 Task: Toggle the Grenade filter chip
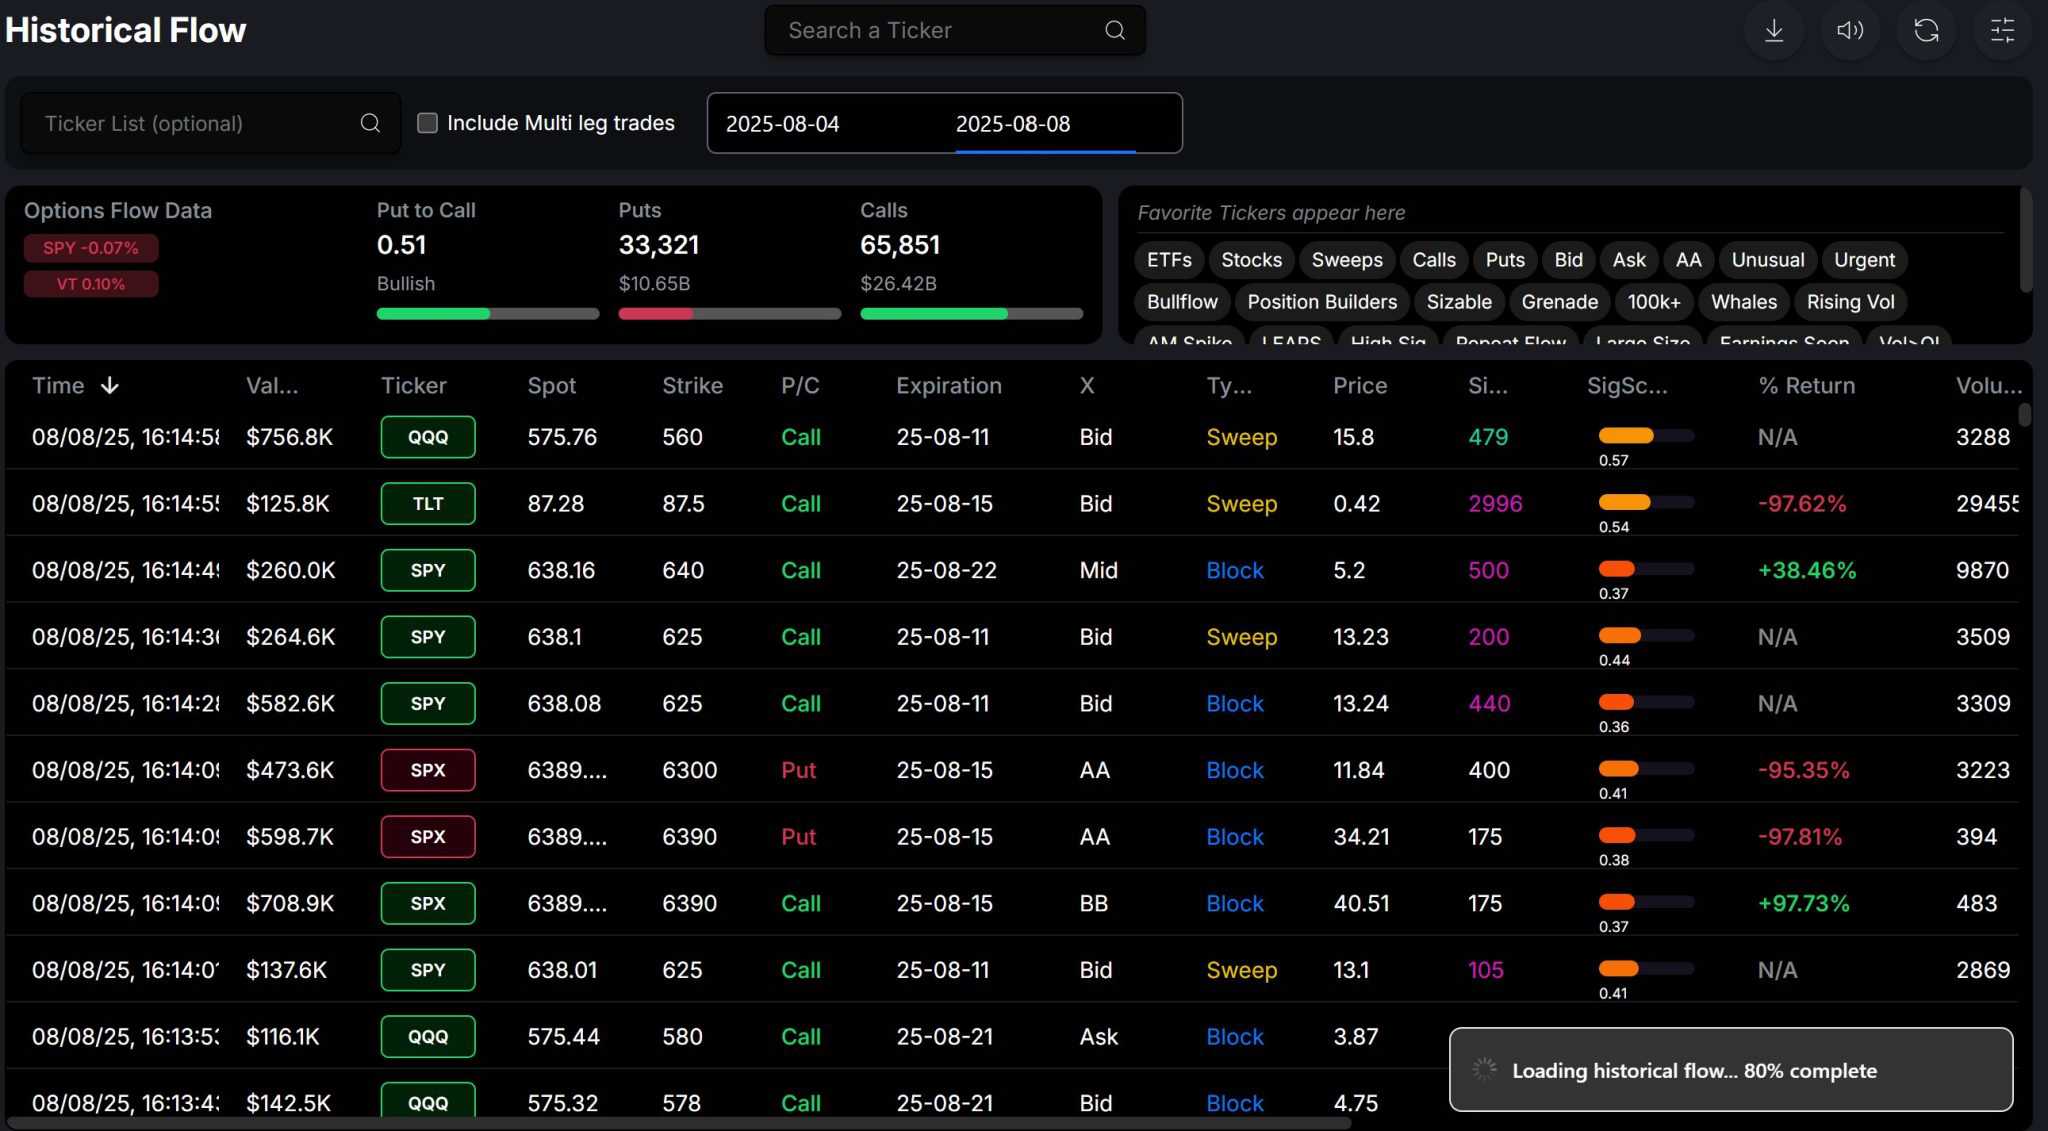(1559, 302)
